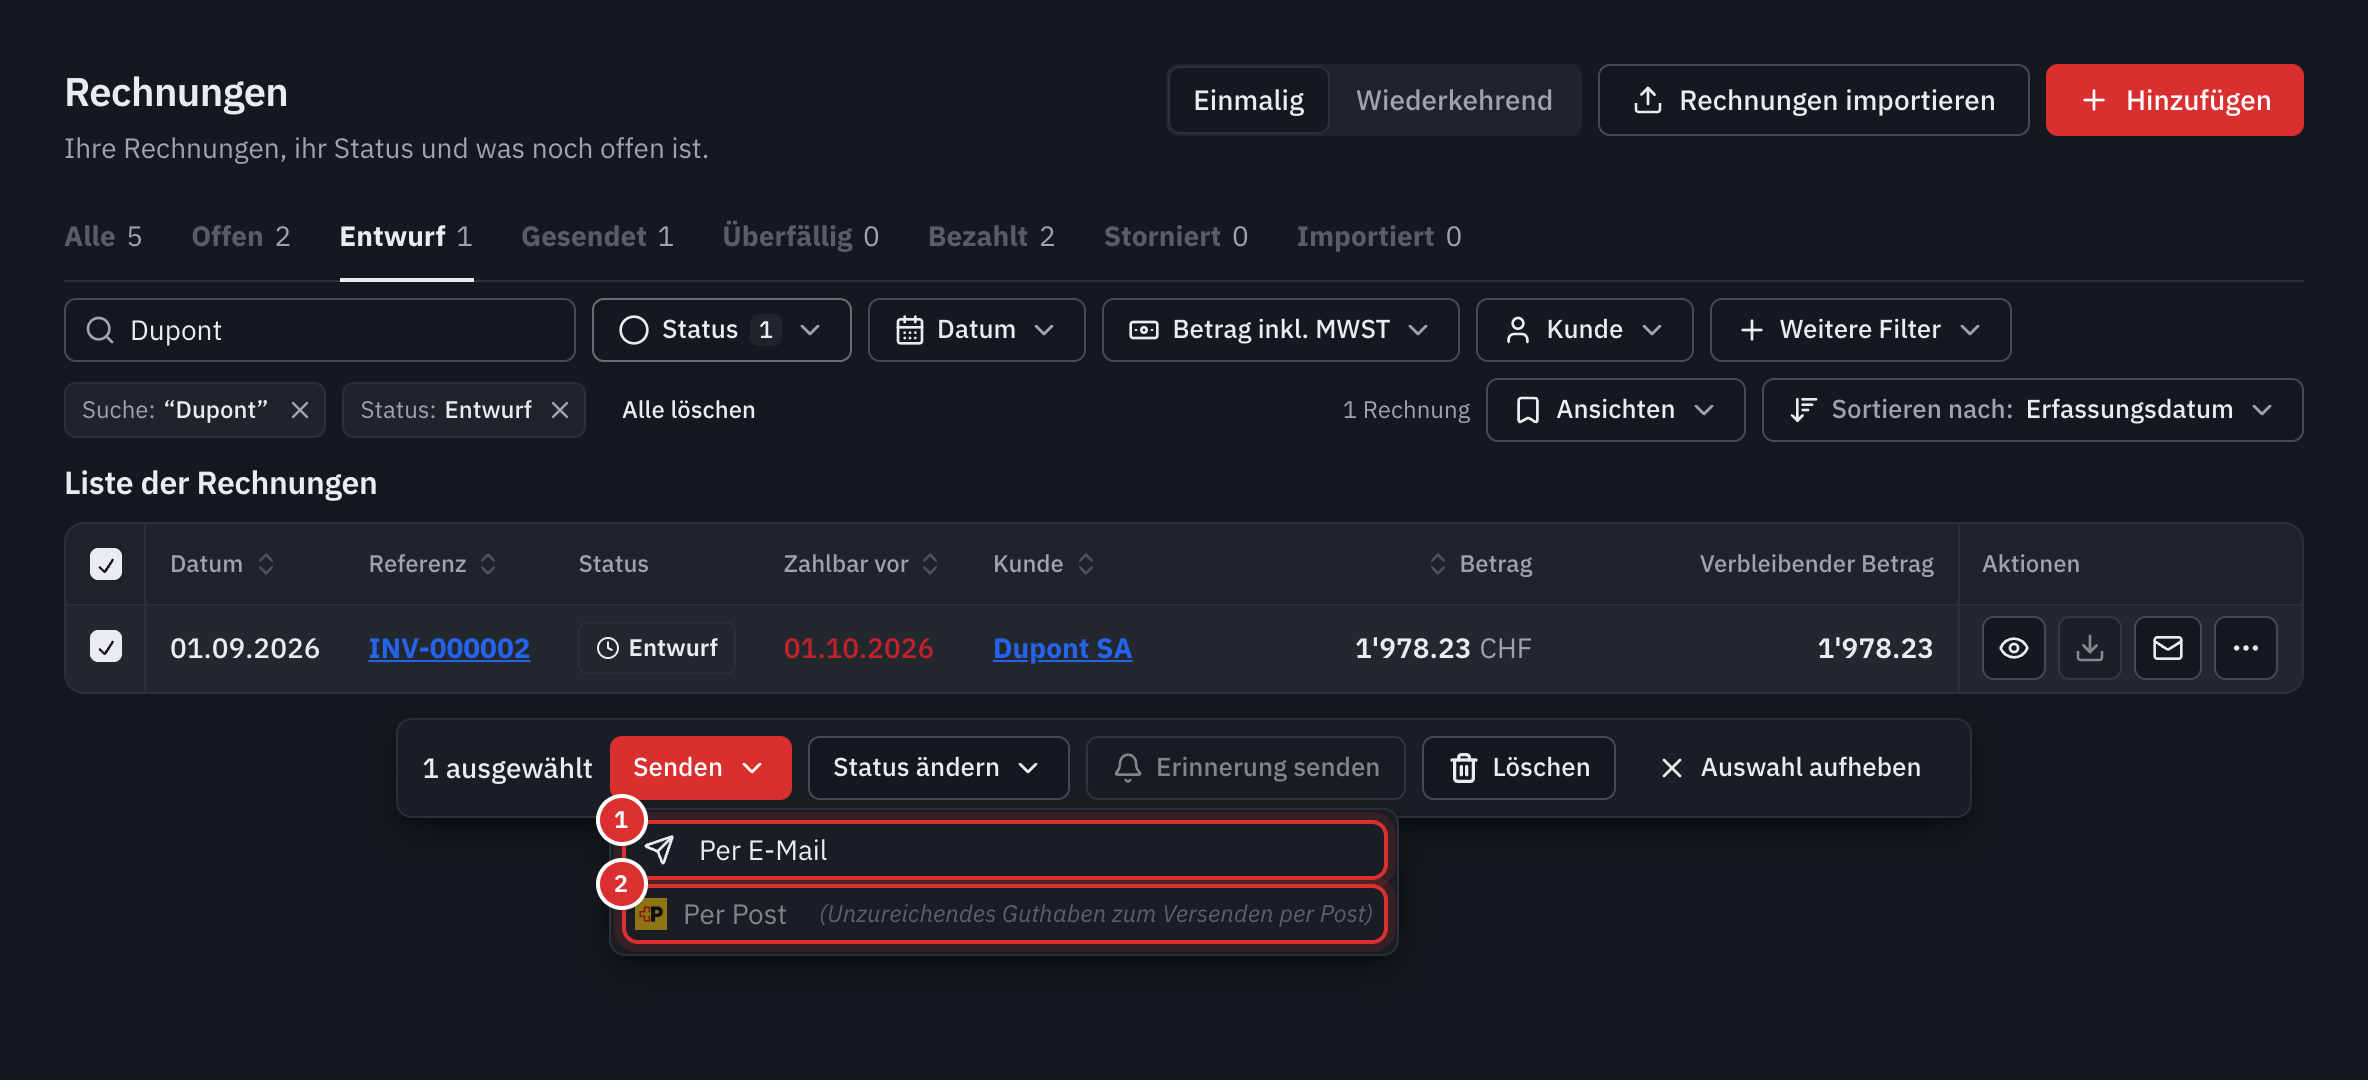The height and width of the screenshot is (1080, 2368).
Task: Switch to the Bezahlt tab
Action: tap(991, 237)
